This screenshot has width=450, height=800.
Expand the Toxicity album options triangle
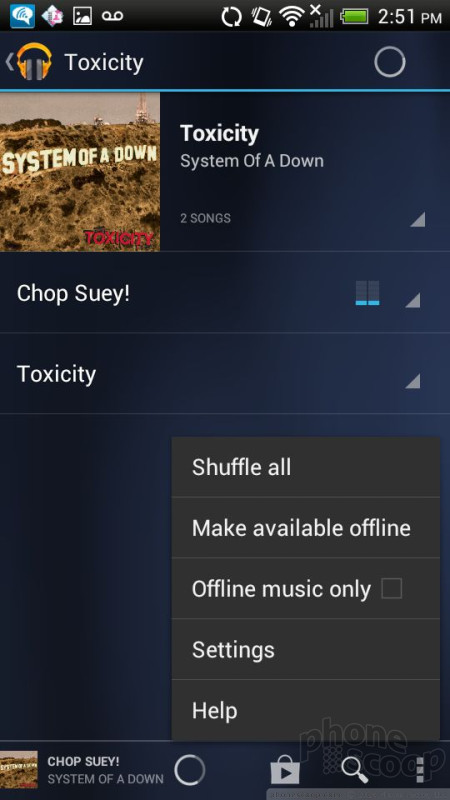[417, 219]
